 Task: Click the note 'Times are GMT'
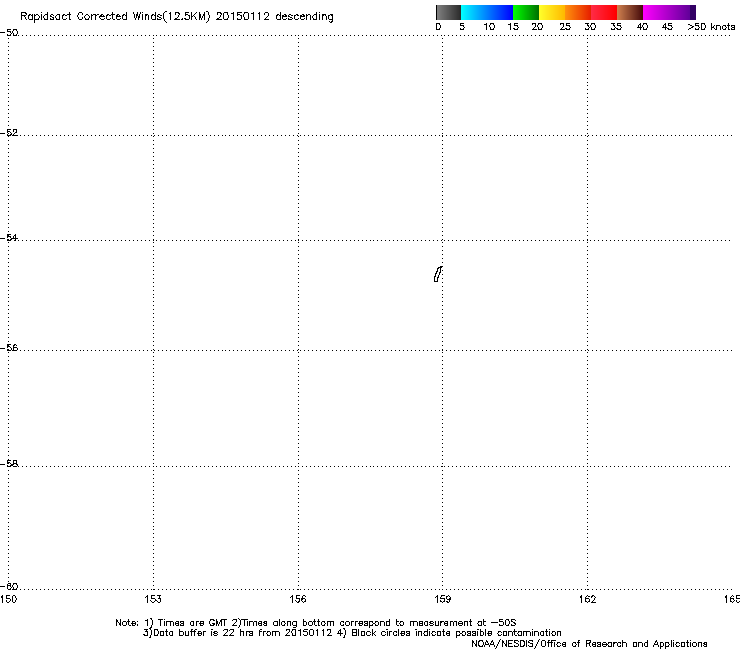point(193,623)
